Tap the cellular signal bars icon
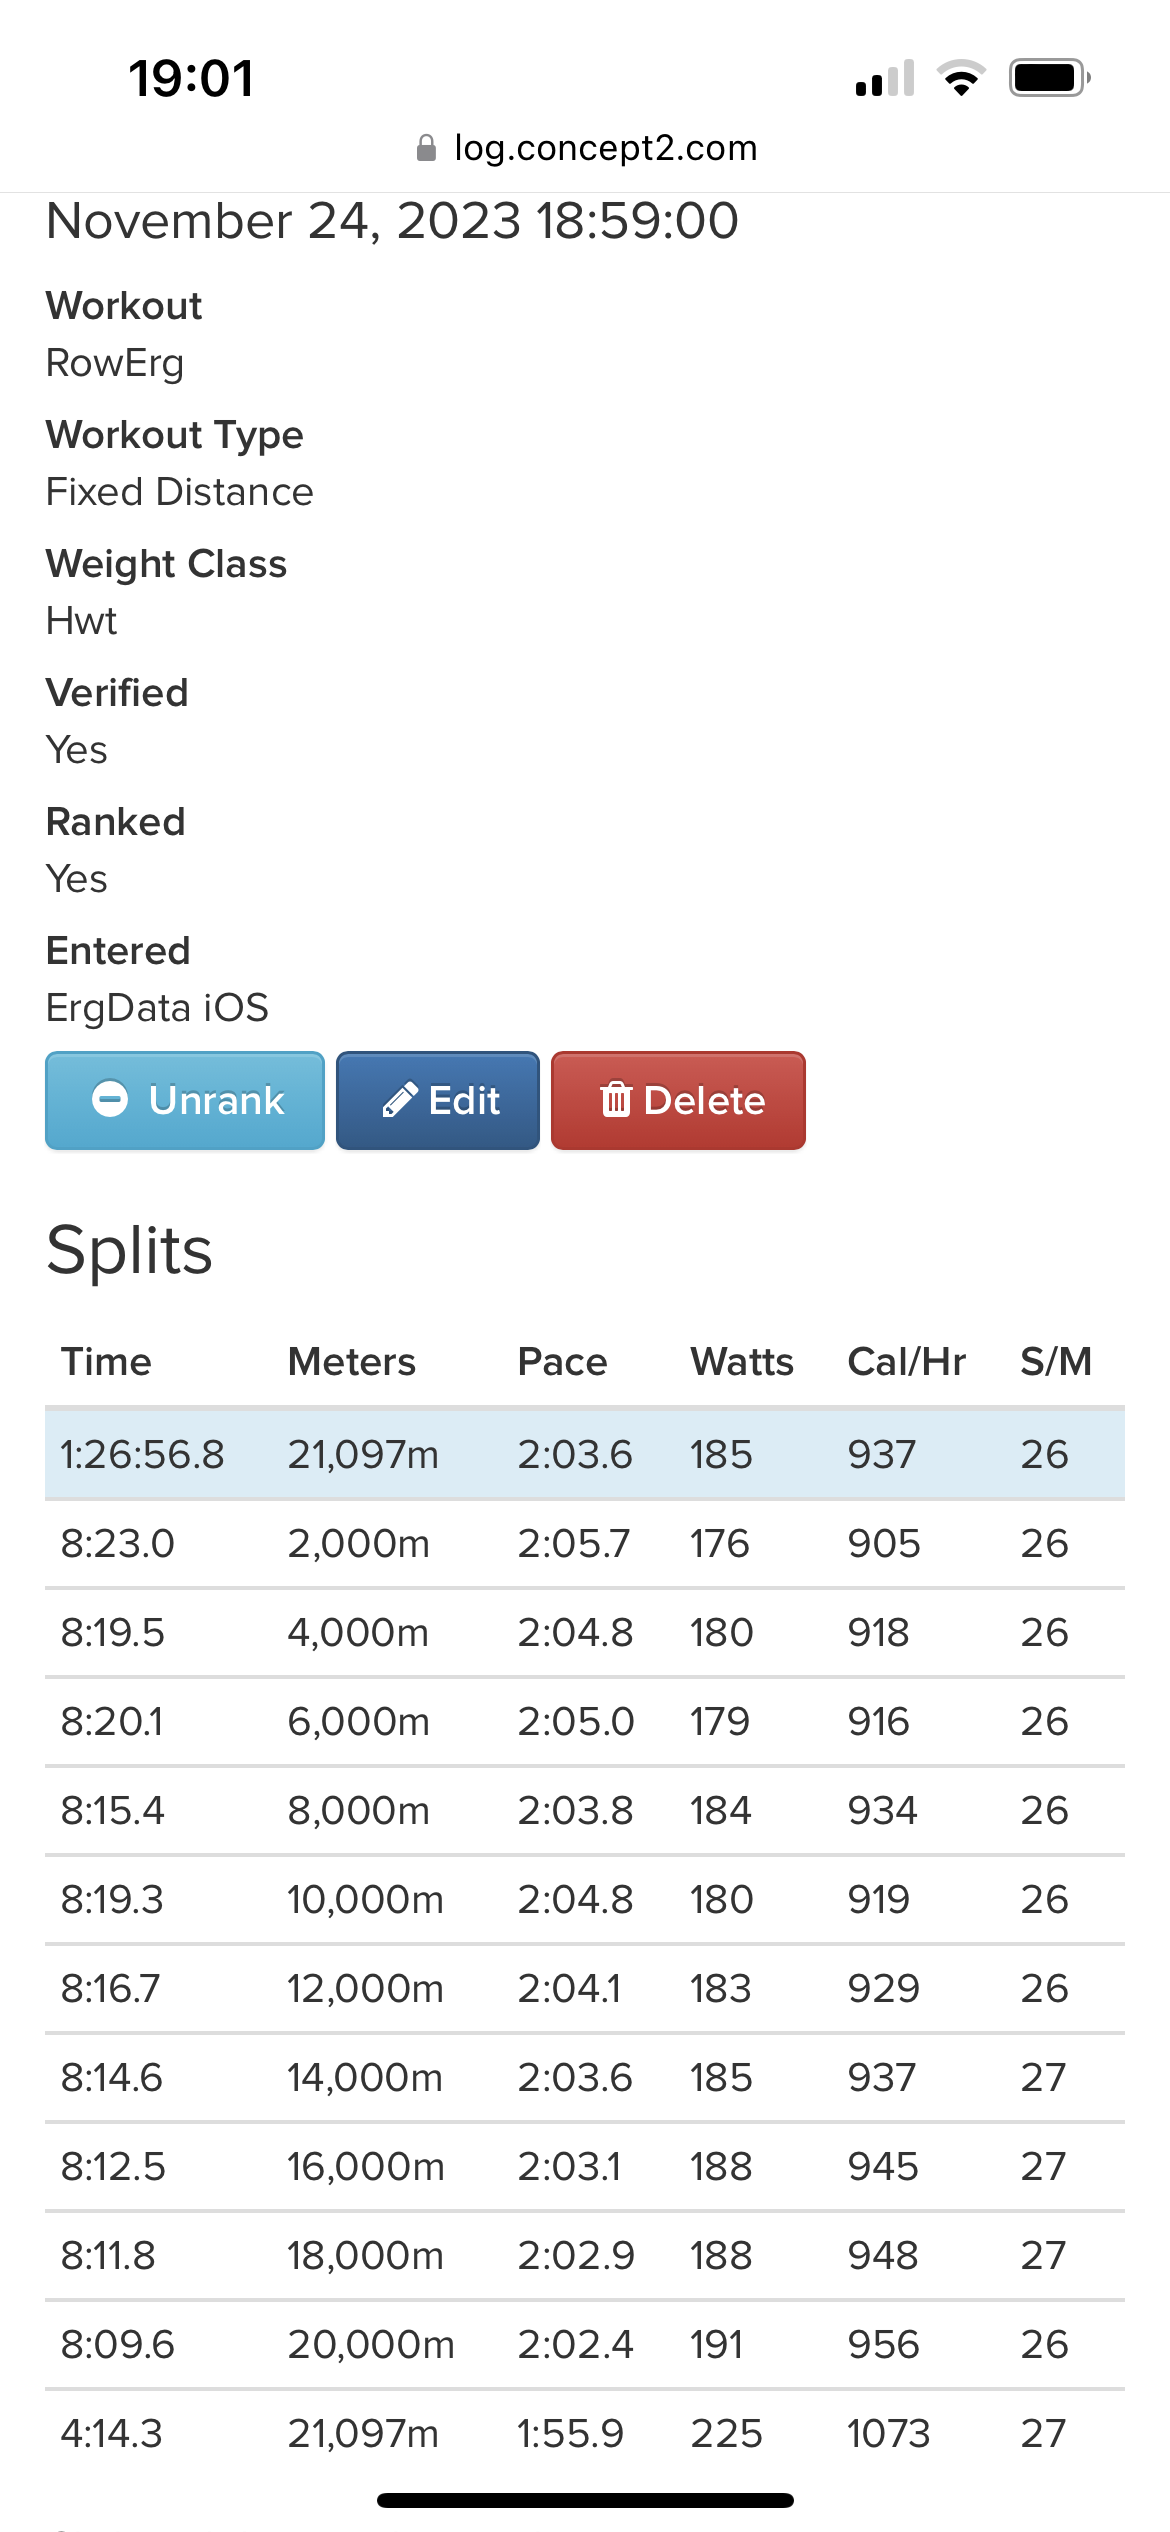This screenshot has width=1170, height=2532. click(885, 78)
